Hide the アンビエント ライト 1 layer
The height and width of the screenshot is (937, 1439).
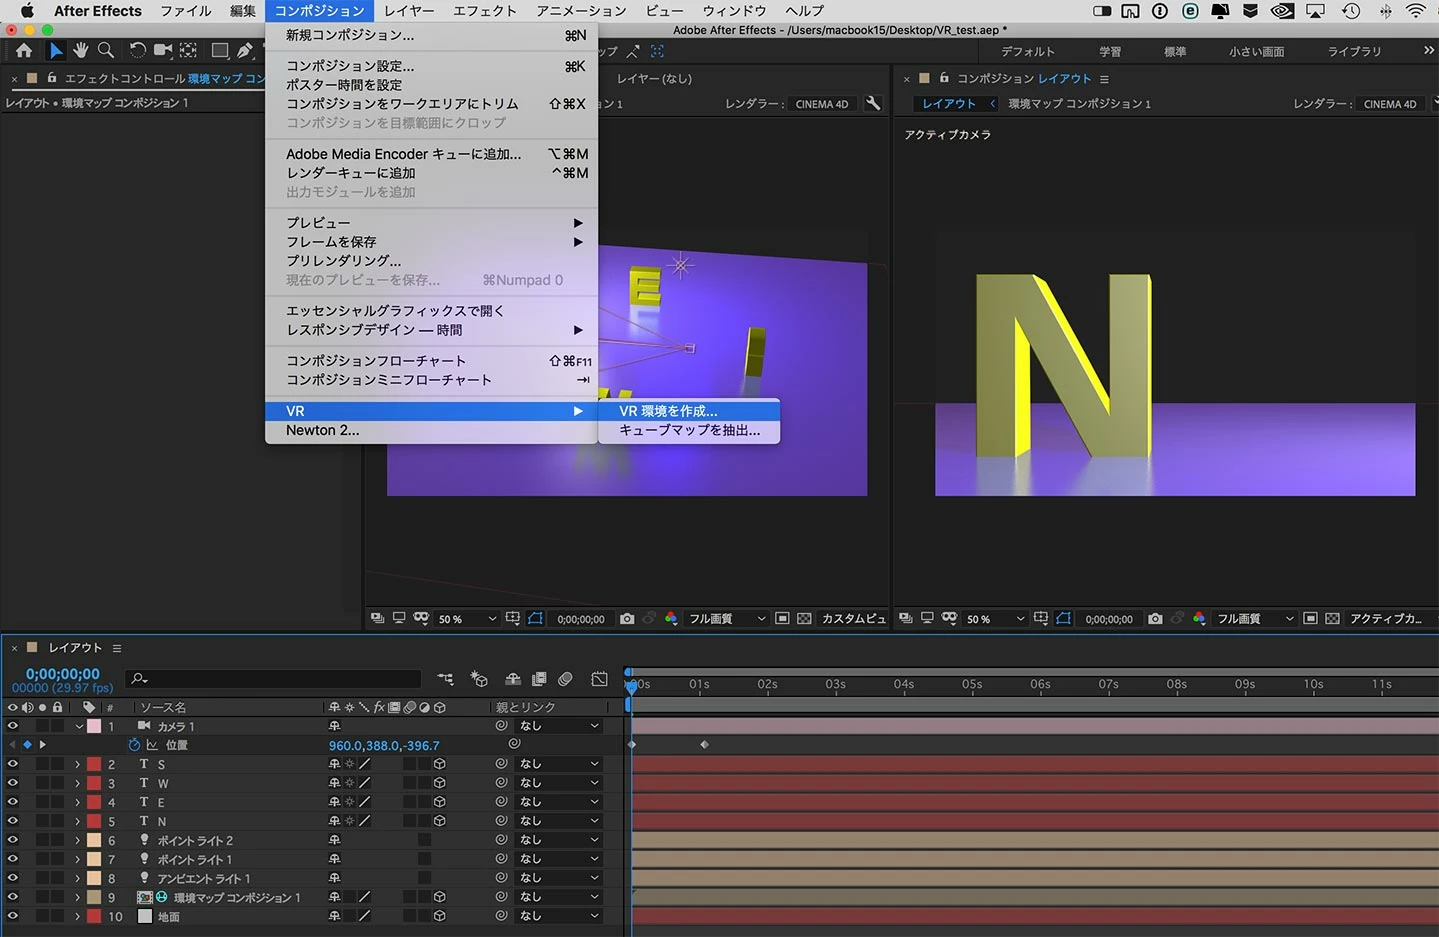point(12,878)
